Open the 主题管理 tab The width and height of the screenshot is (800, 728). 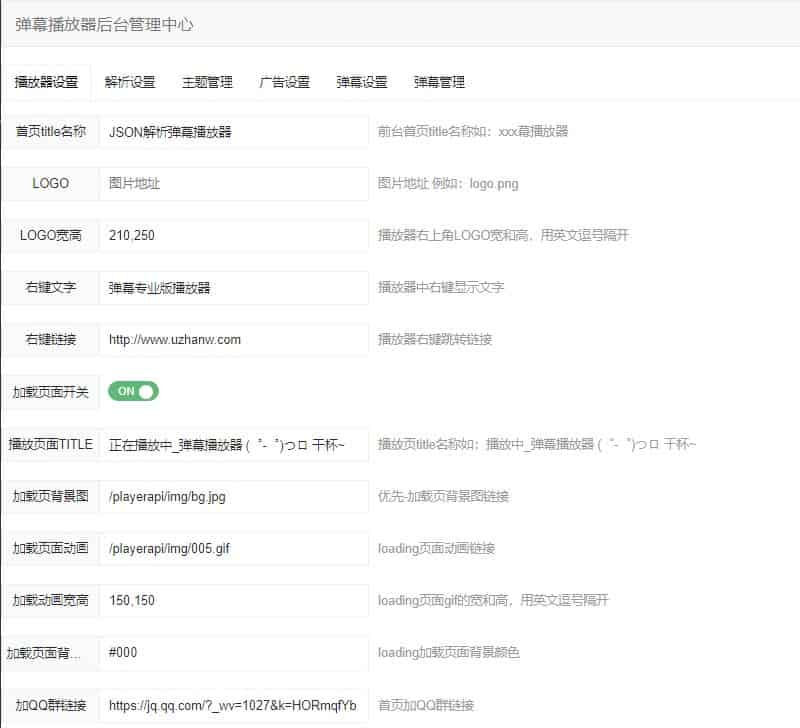(207, 83)
